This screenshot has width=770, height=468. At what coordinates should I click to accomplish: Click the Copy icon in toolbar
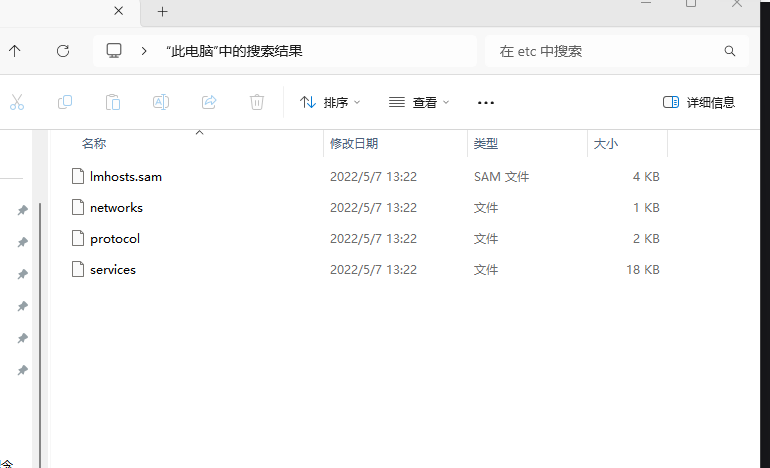pyautogui.click(x=65, y=102)
